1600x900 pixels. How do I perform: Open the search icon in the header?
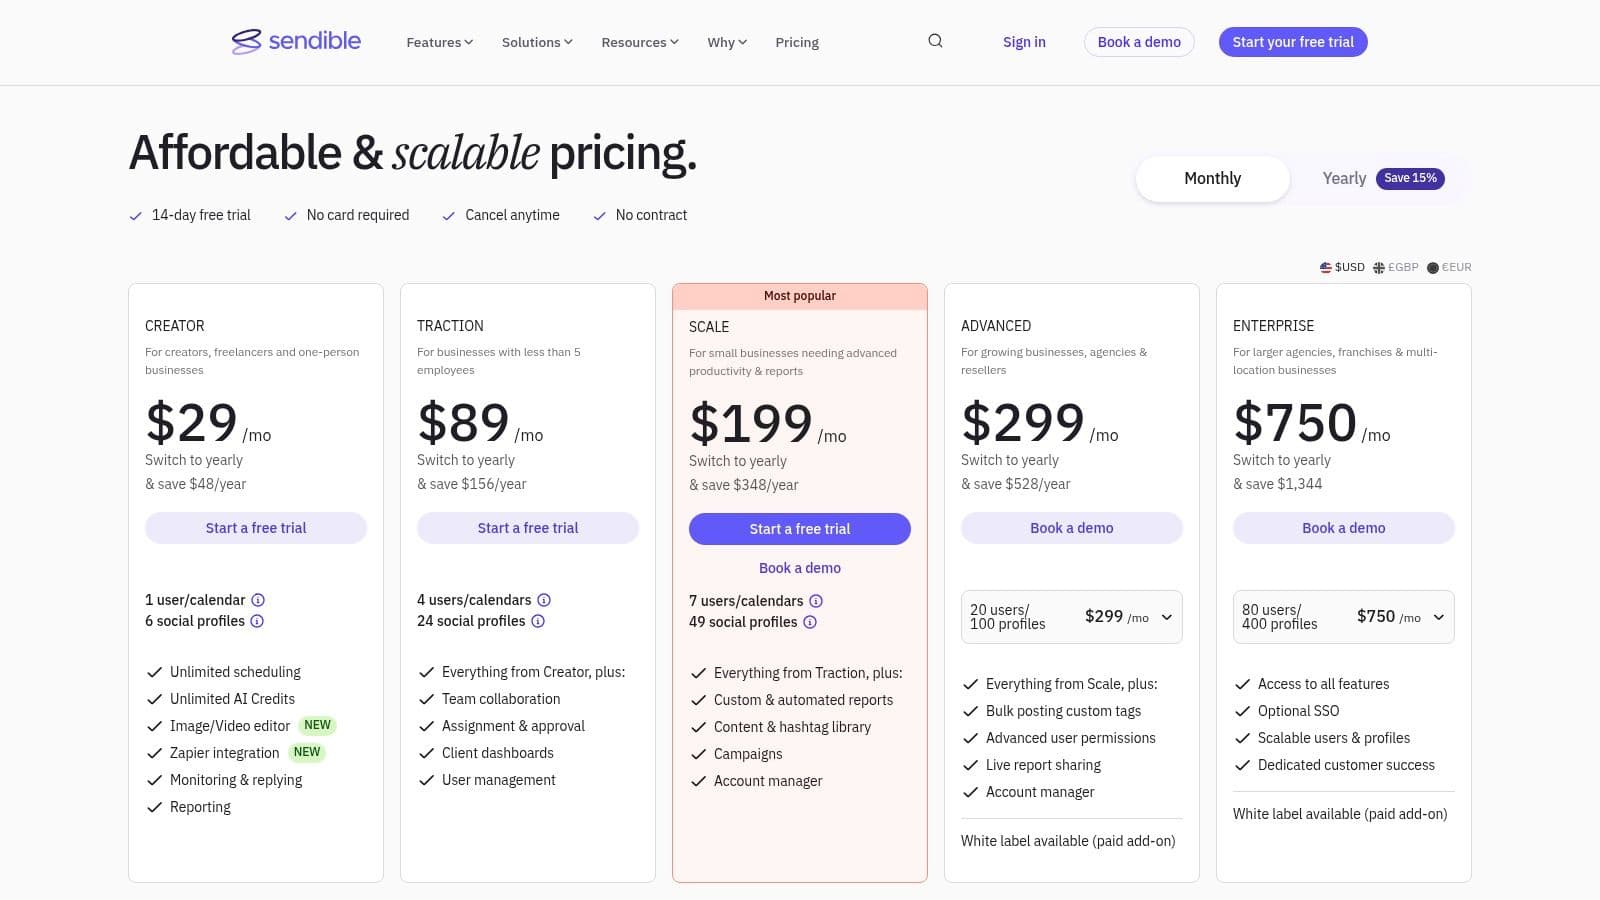pyautogui.click(x=934, y=41)
